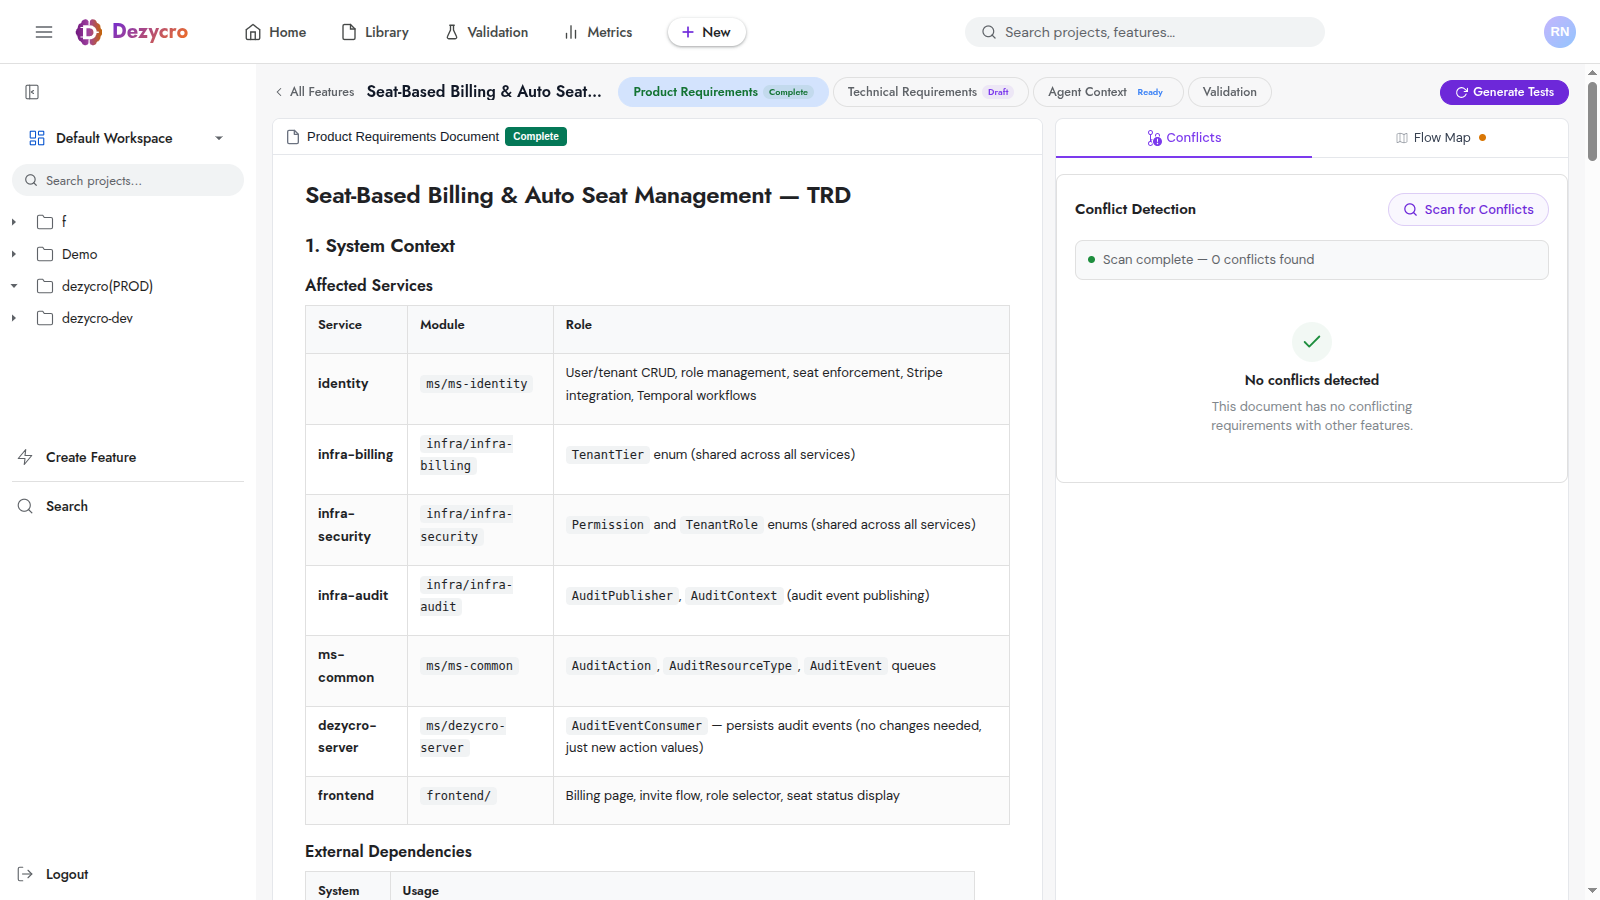Screen dimensions: 1600x900
Task: Go back to All Features
Action: [x=314, y=92]
